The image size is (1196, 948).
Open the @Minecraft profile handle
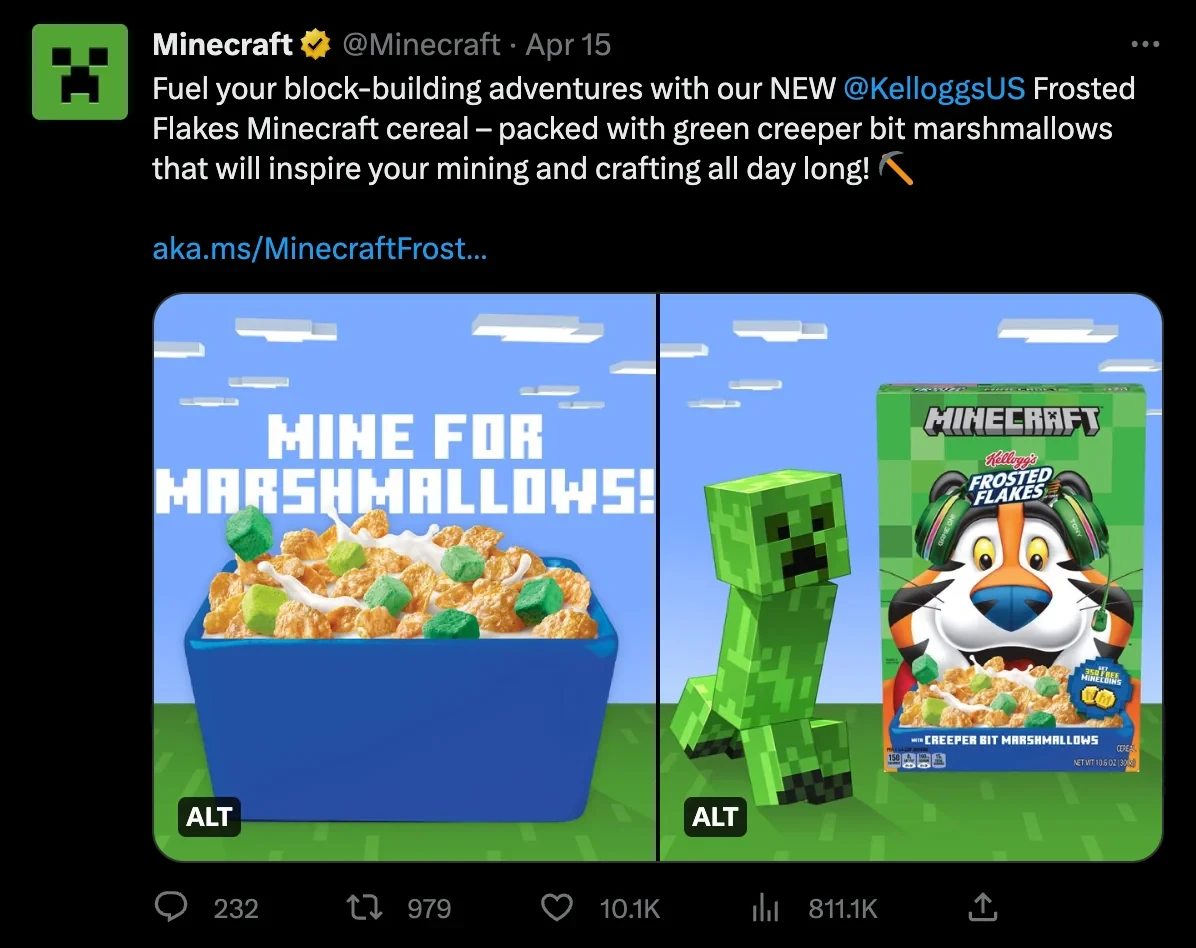(x=421, y=44)
